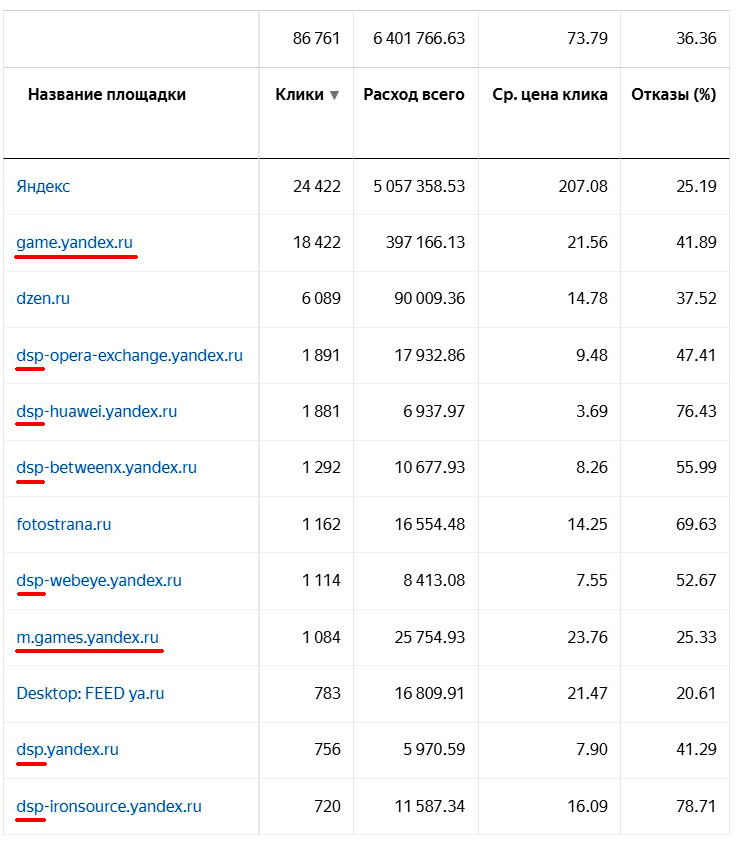This screenshot has width=739, height=842.
Task: Open the Яндекс site link
Action: 43,186
